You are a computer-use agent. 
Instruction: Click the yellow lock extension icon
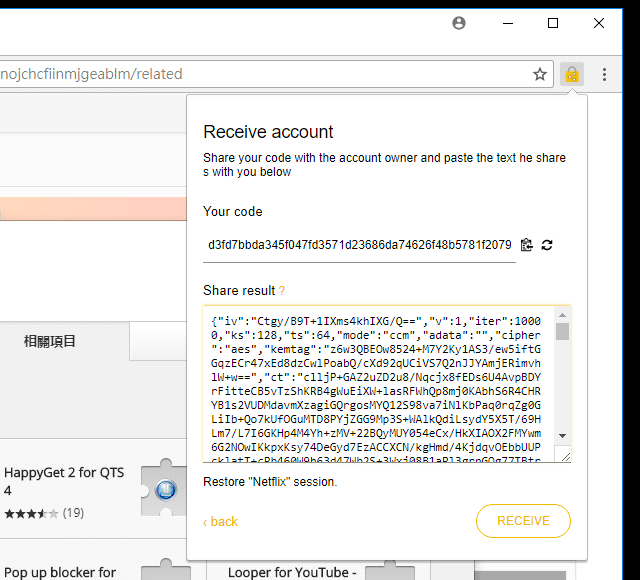[x=571, y=74]
